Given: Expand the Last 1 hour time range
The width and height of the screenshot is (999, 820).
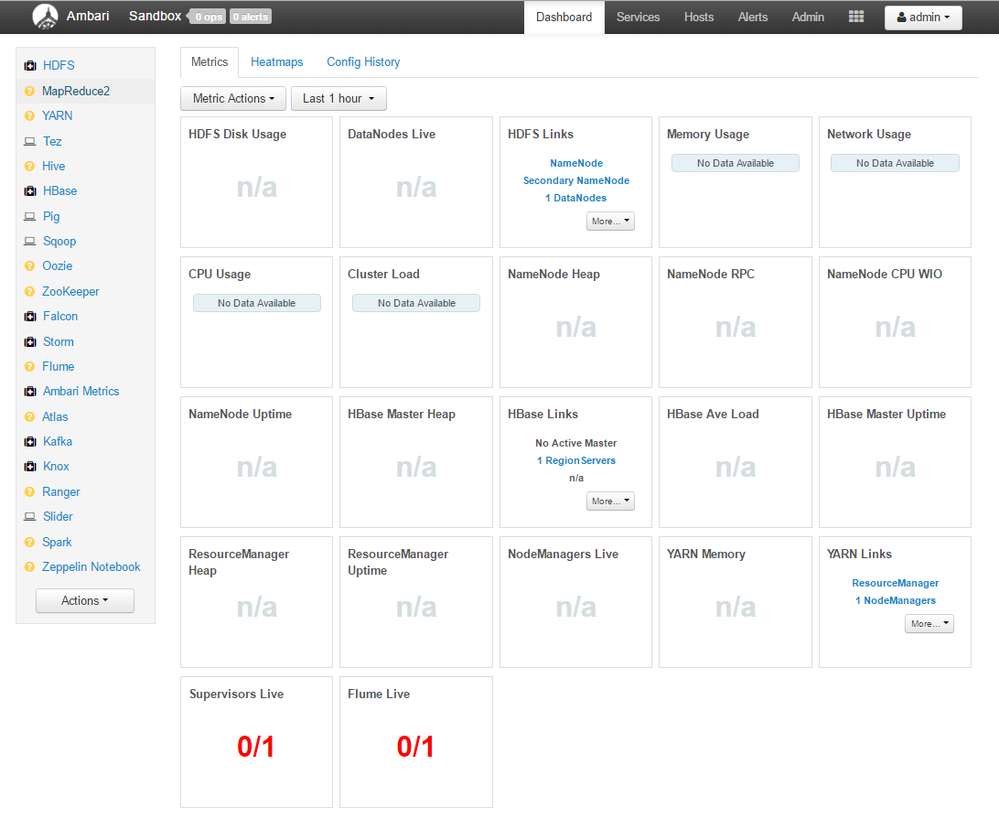Looking at the screenshot, I should (338, 99).
